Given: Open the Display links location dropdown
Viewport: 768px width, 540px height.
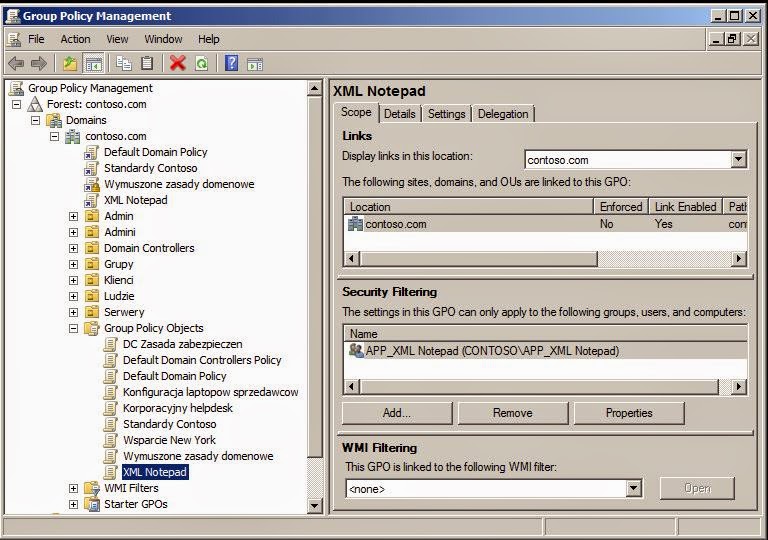Looking at the screenshot, I should 739,159.
